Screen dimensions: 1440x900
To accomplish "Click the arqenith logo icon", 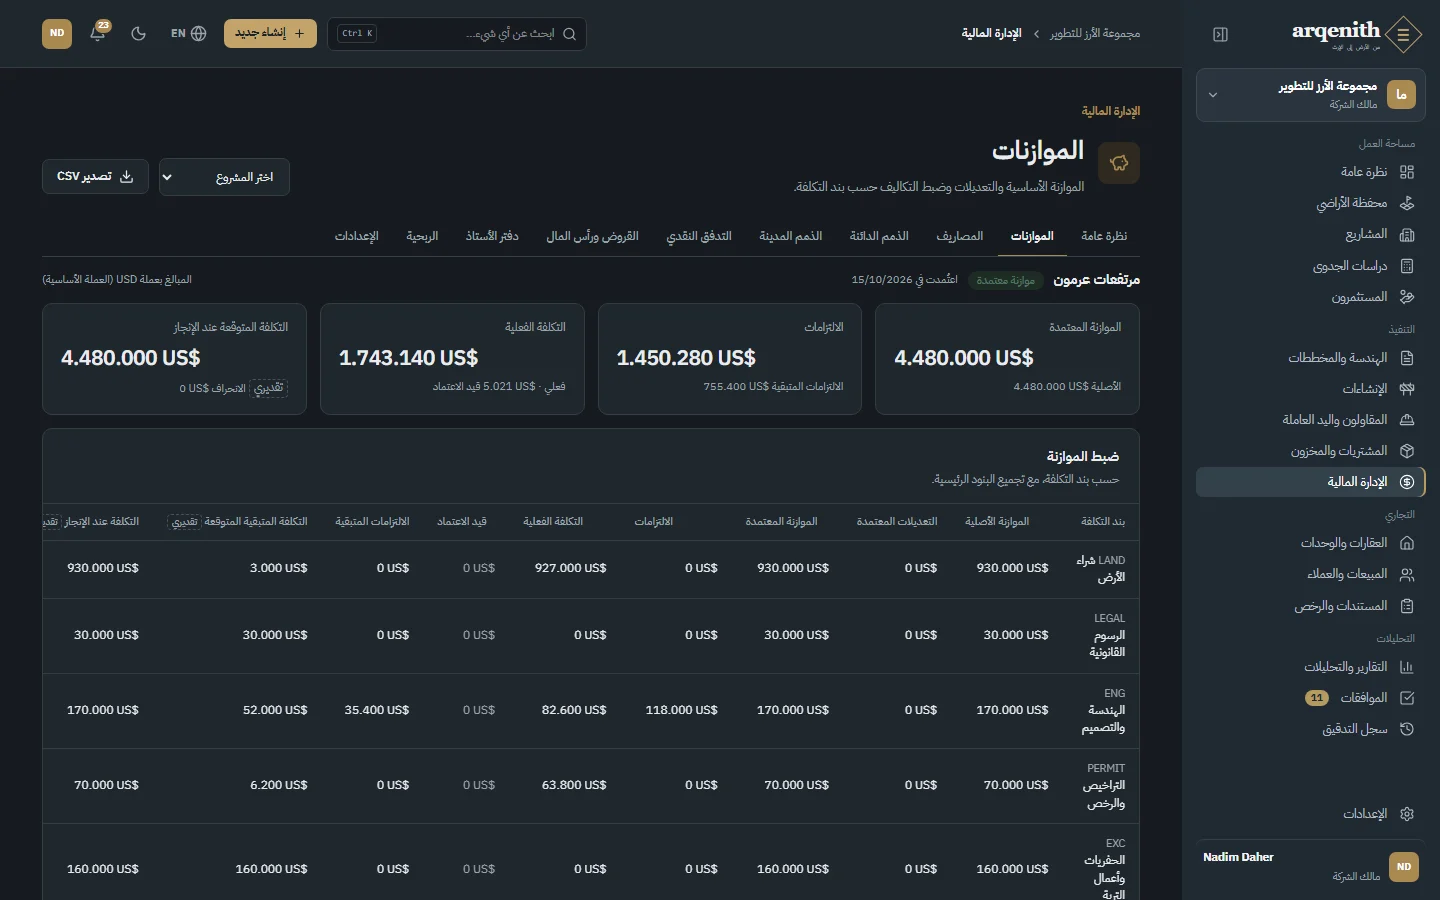I will (1404, 35).
